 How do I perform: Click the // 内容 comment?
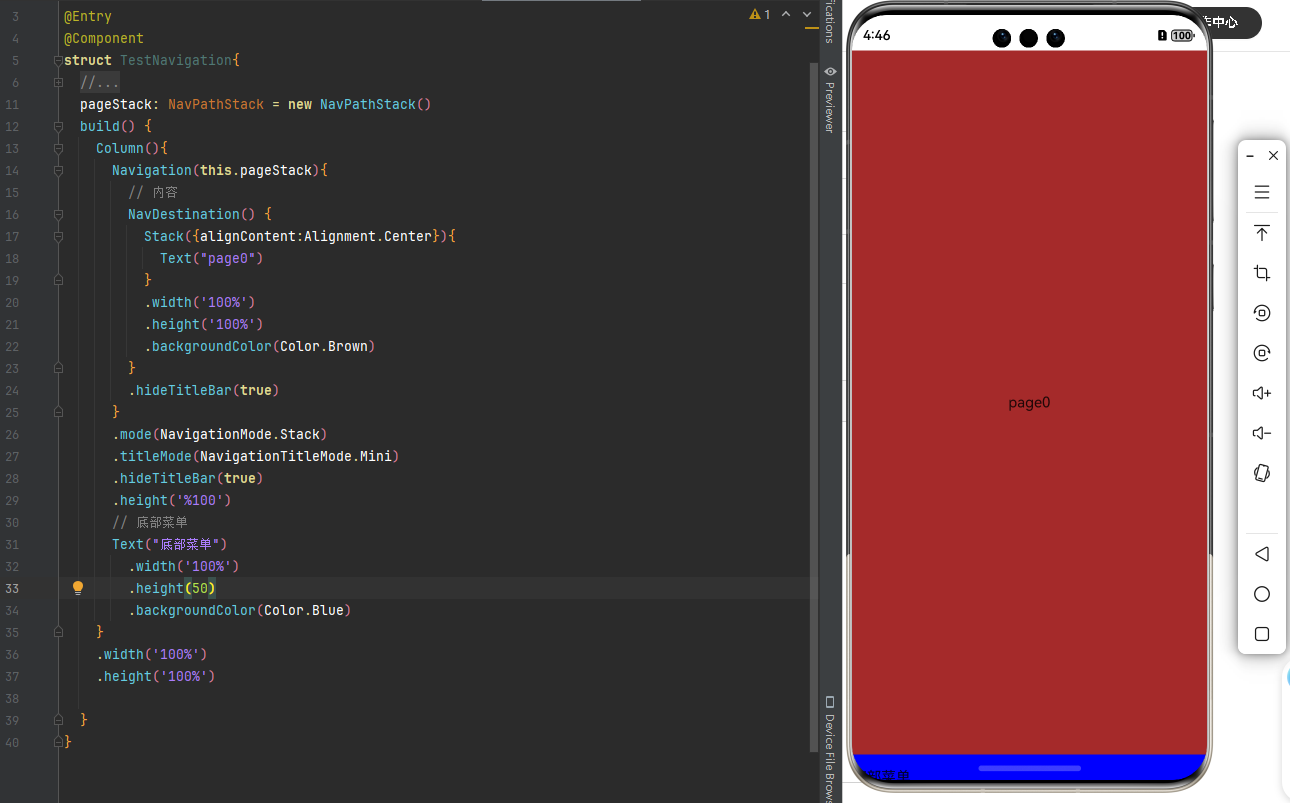point(153,192)
